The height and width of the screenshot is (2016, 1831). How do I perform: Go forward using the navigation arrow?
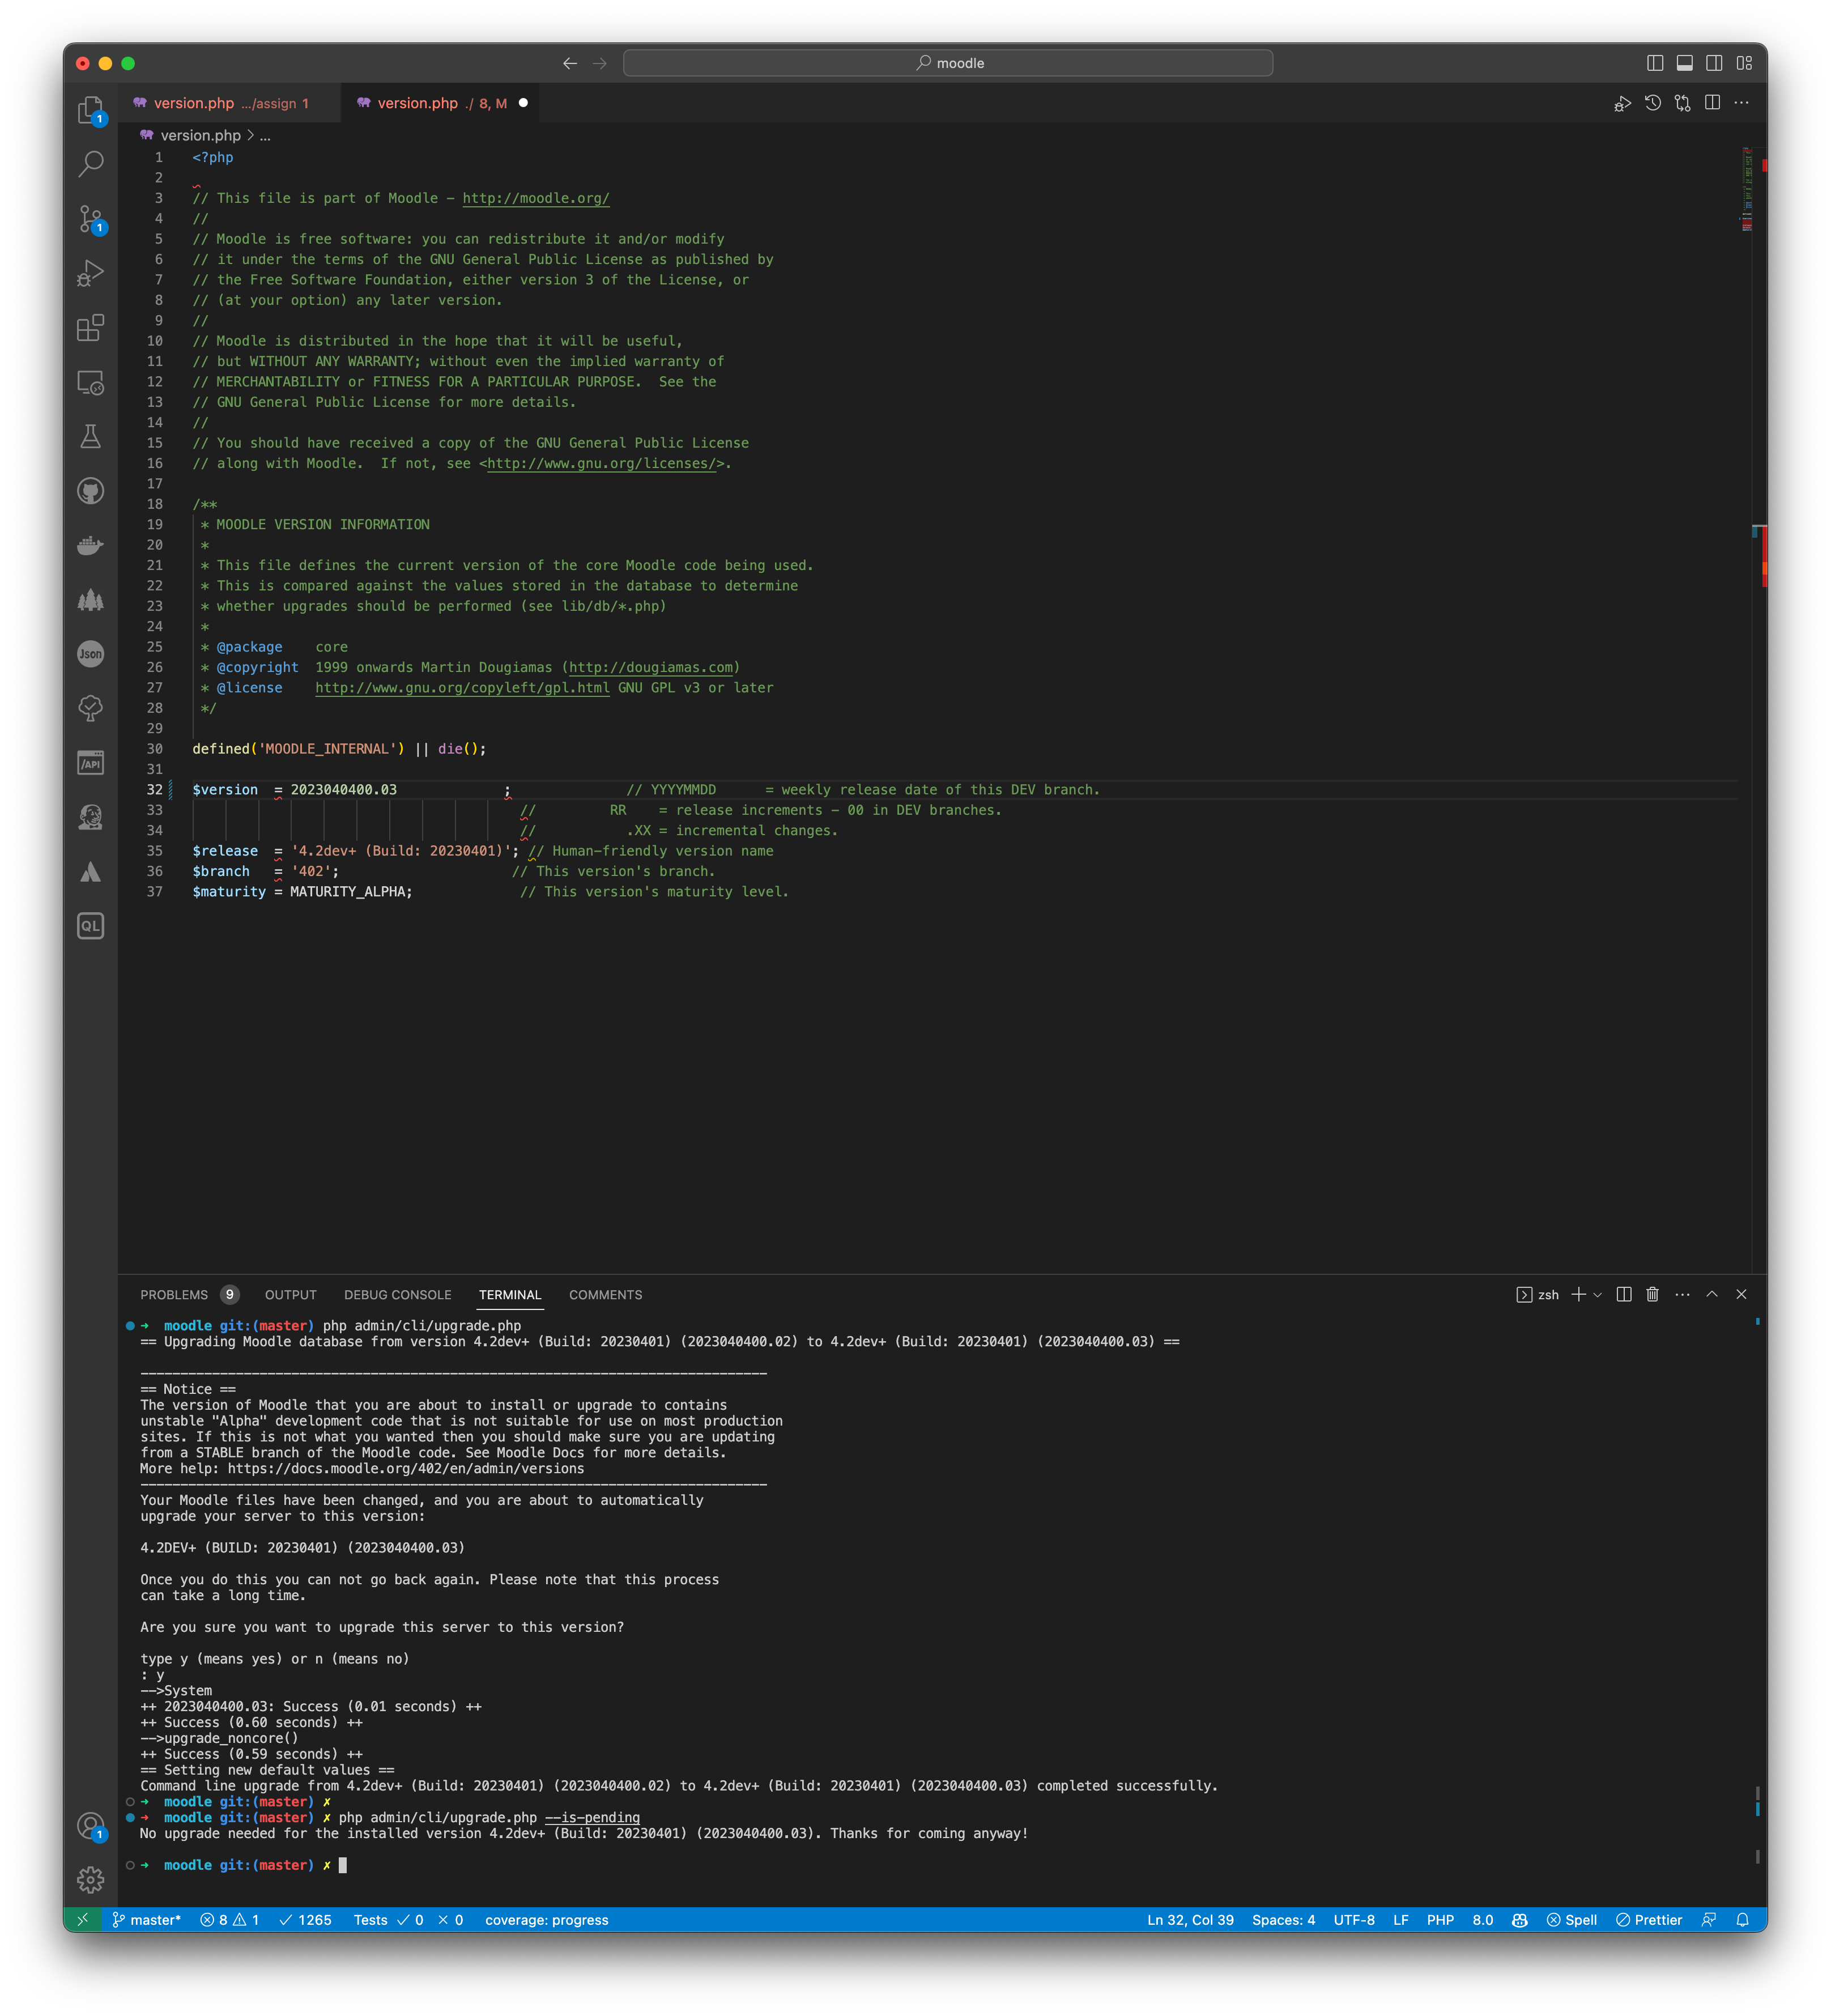(600, 63)
